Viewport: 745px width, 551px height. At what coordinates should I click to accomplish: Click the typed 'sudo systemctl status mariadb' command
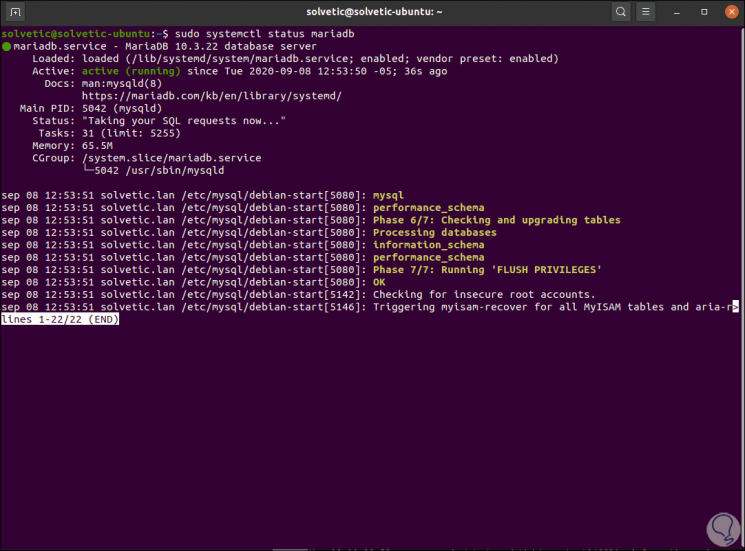tap(257, 34)
